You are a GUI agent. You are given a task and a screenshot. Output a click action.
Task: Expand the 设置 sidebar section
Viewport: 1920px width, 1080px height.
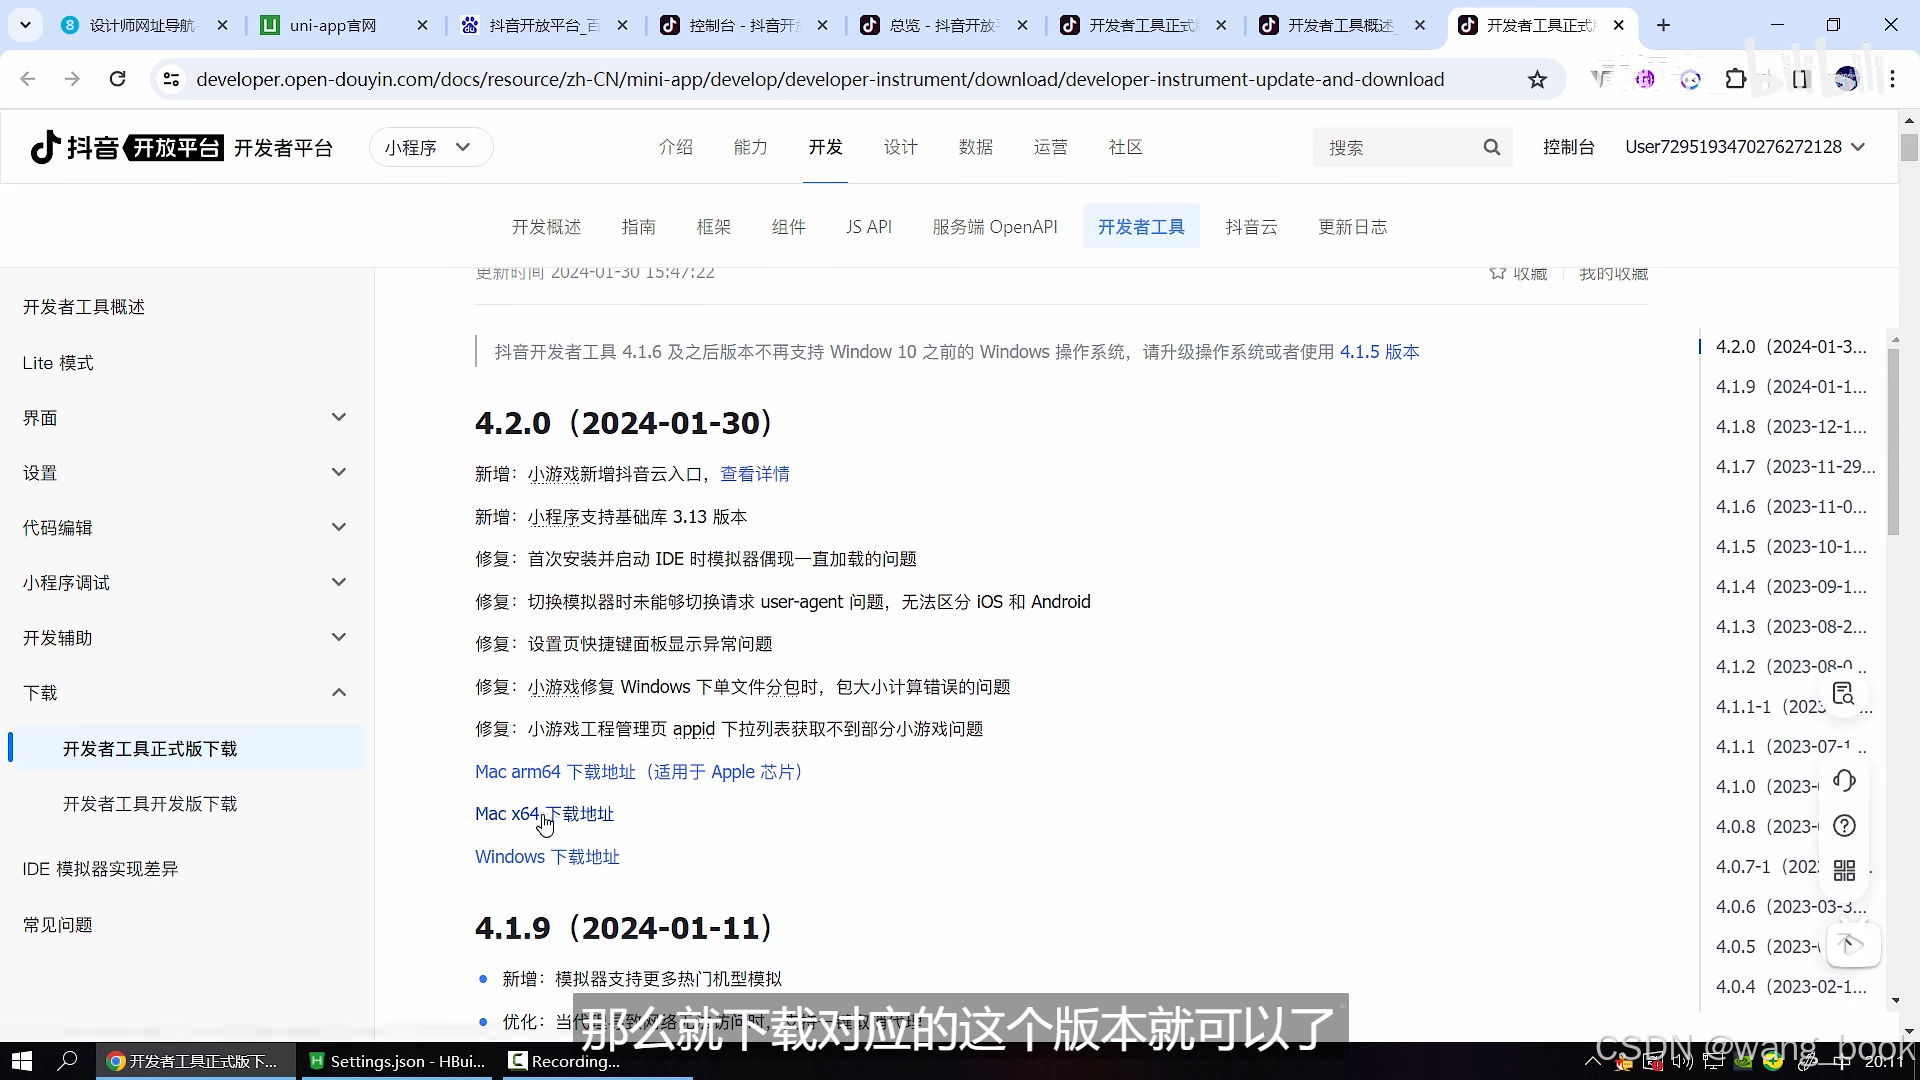coord(338,472)
